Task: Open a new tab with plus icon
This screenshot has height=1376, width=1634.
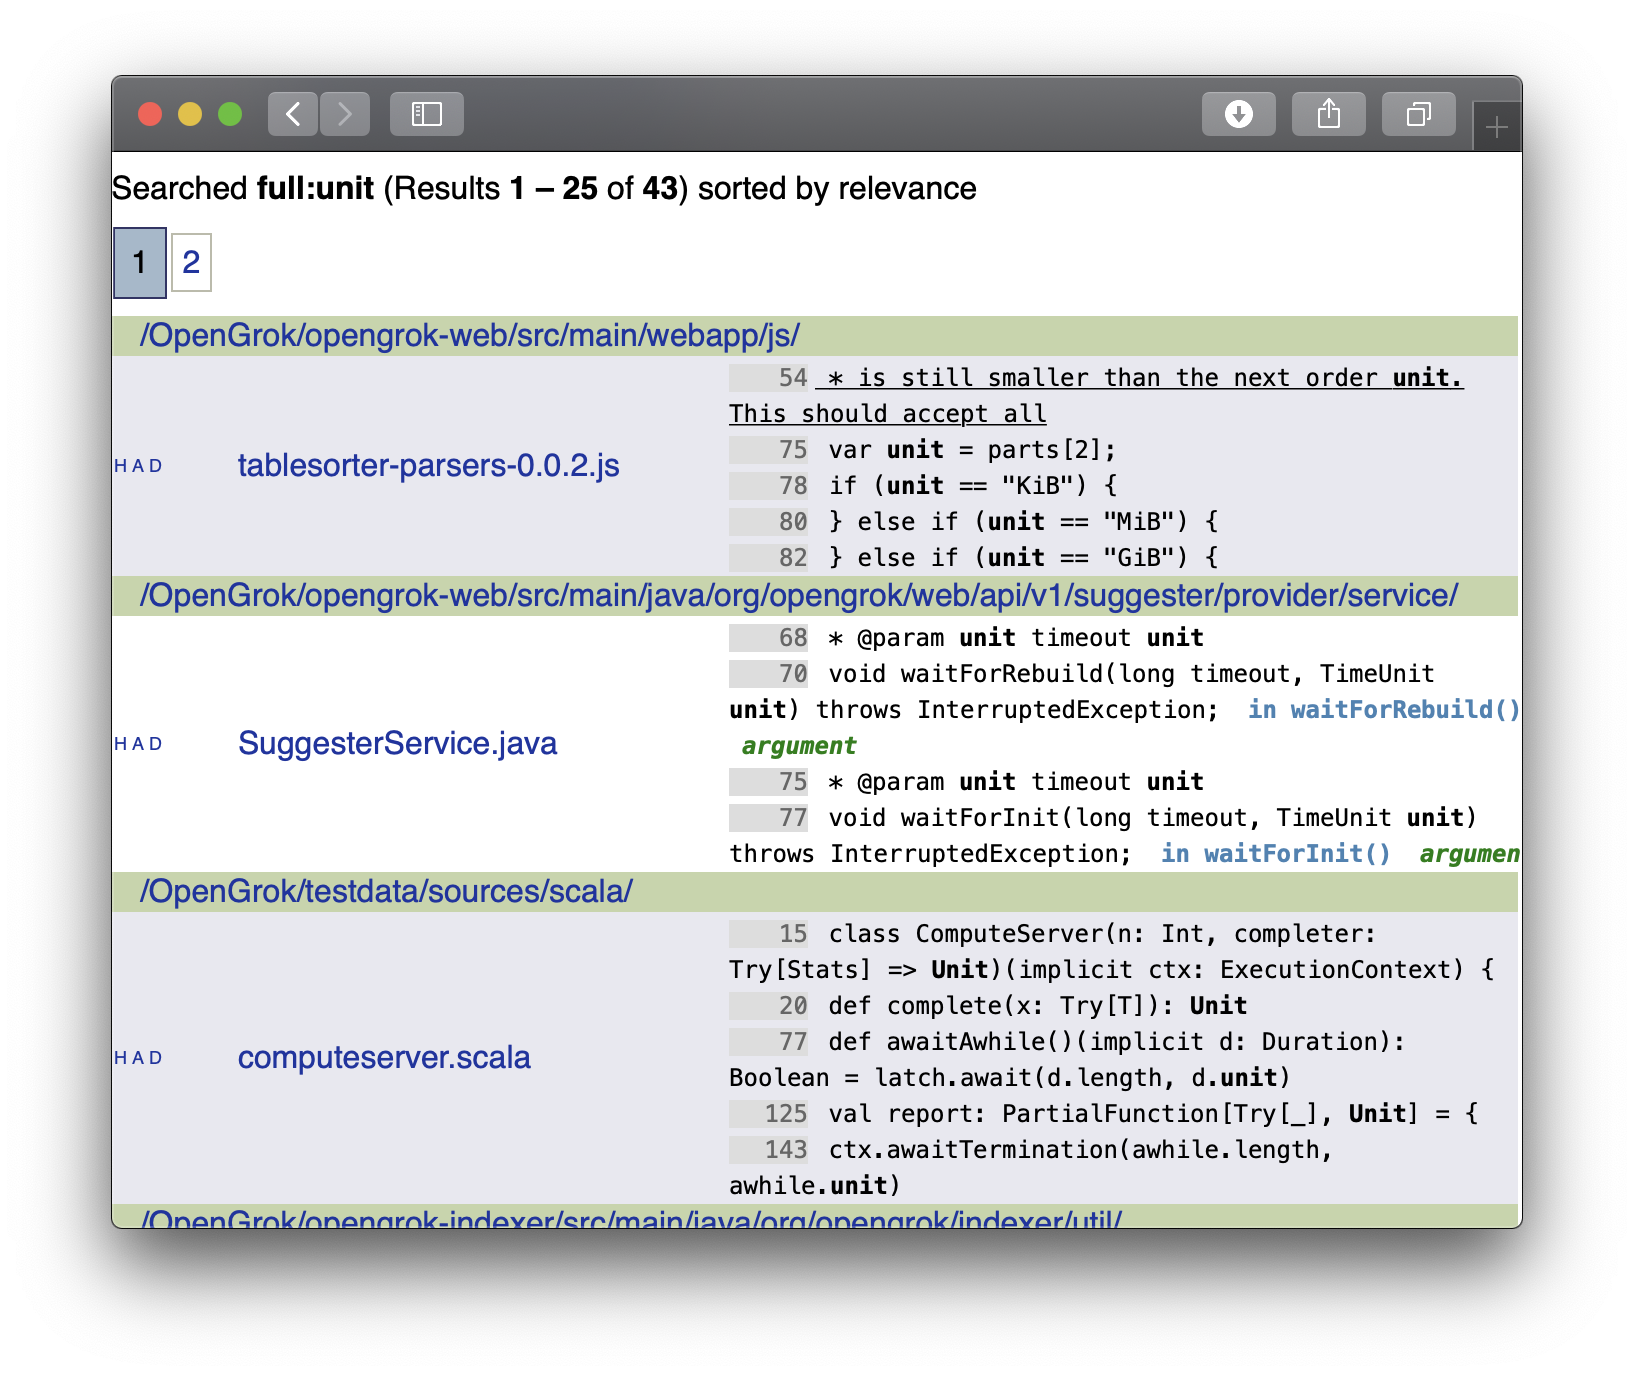Action: pyautogui.click(x=1496, y=127)
